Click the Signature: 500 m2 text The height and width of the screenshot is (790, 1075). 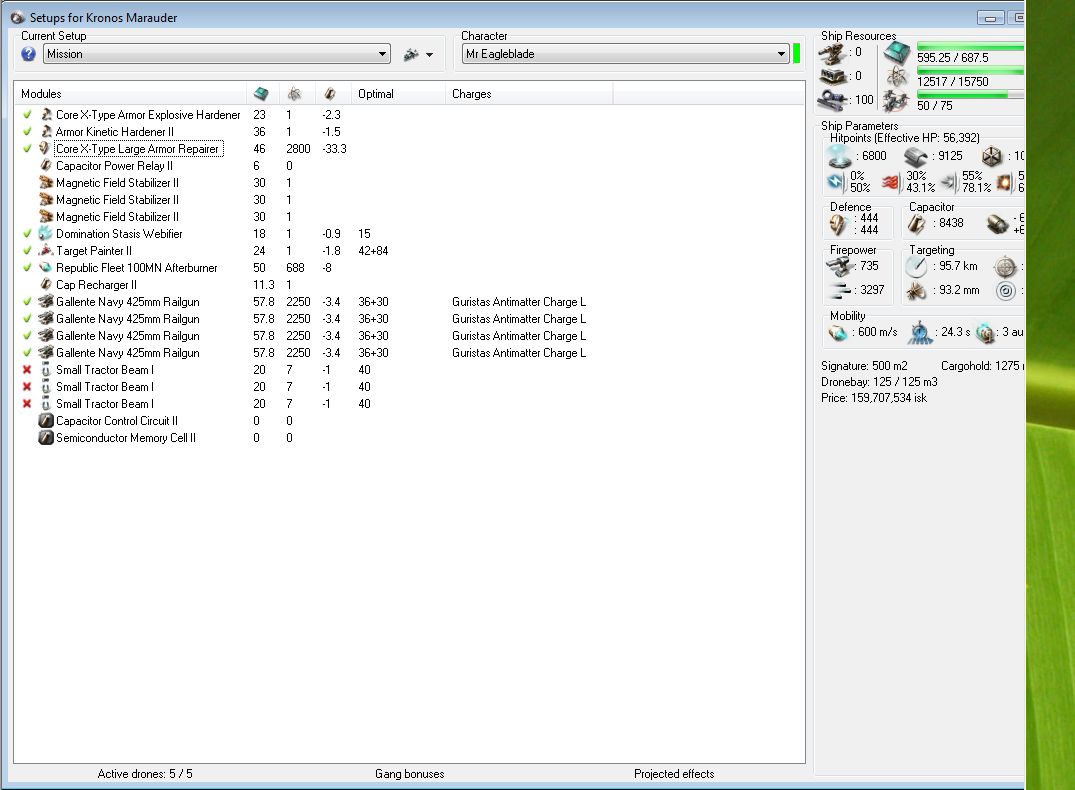864,366
